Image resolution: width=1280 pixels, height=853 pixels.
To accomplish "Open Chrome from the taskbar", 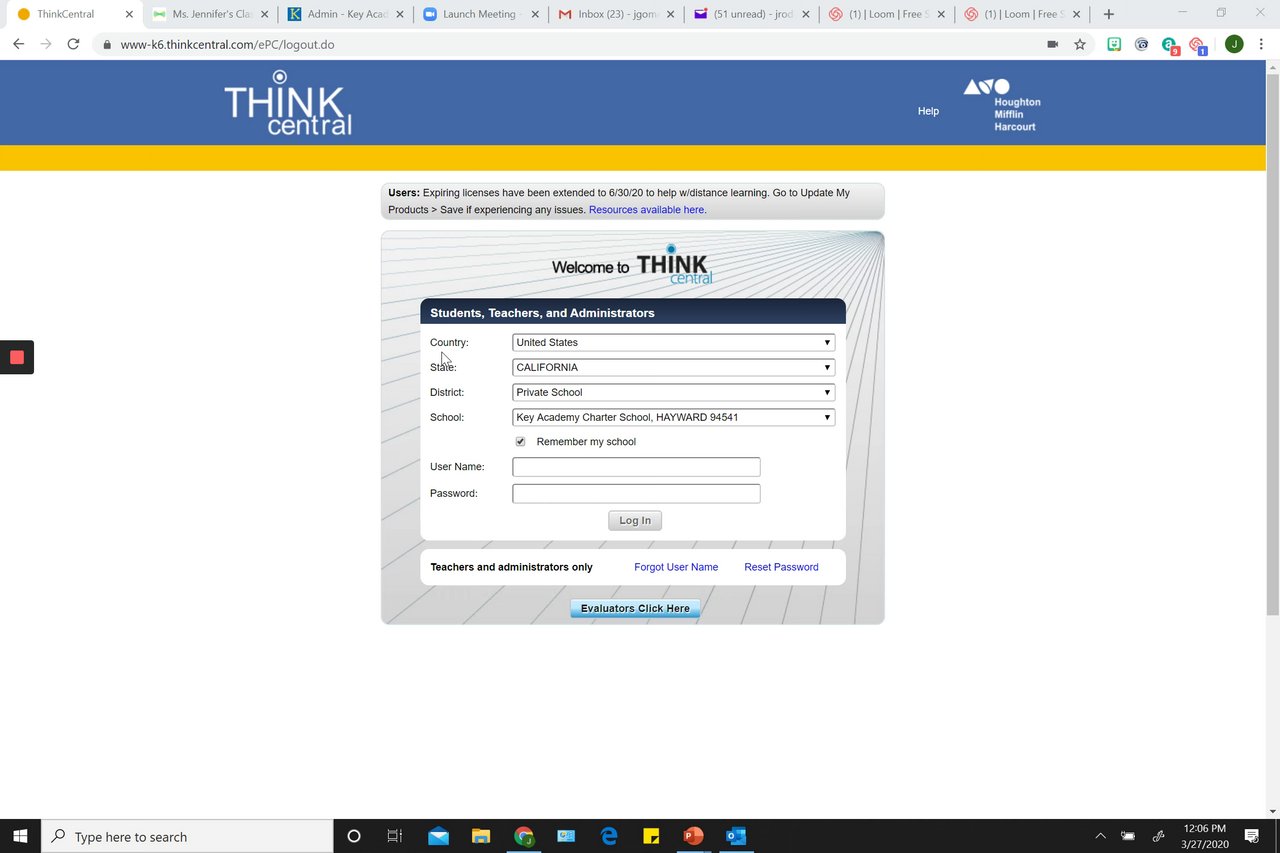I will [x=524, y=836].
